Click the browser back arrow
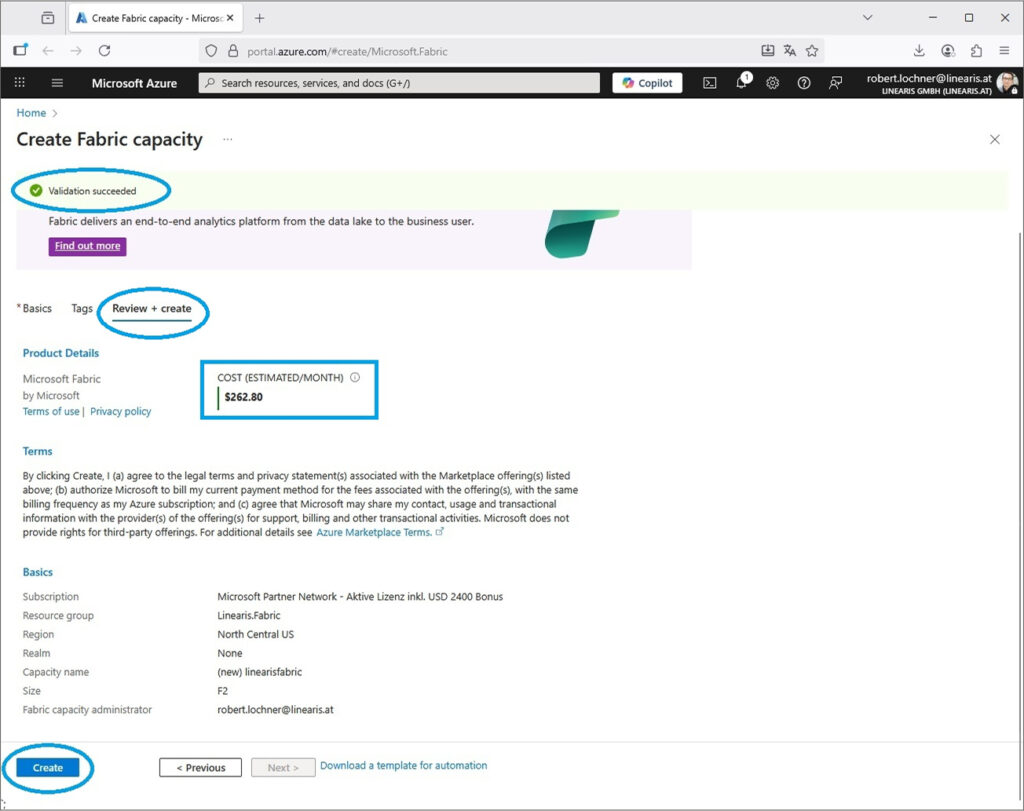Screen dimensions: 1024x811 click(x=48, y=51)
